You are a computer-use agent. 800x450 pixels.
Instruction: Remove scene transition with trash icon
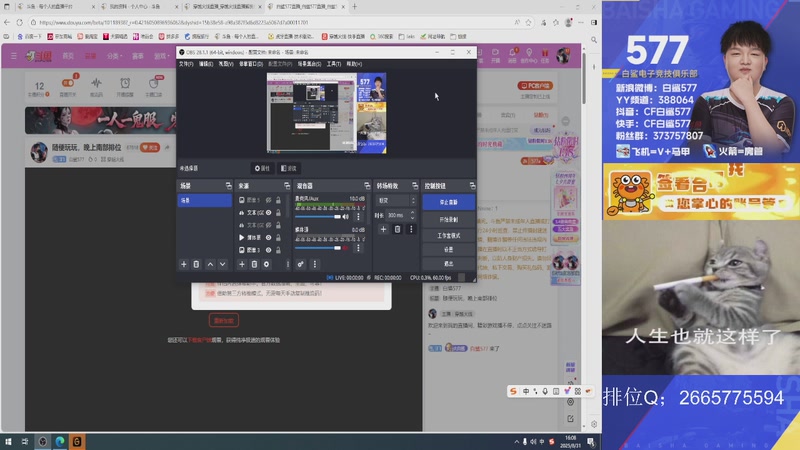point(397,230)
